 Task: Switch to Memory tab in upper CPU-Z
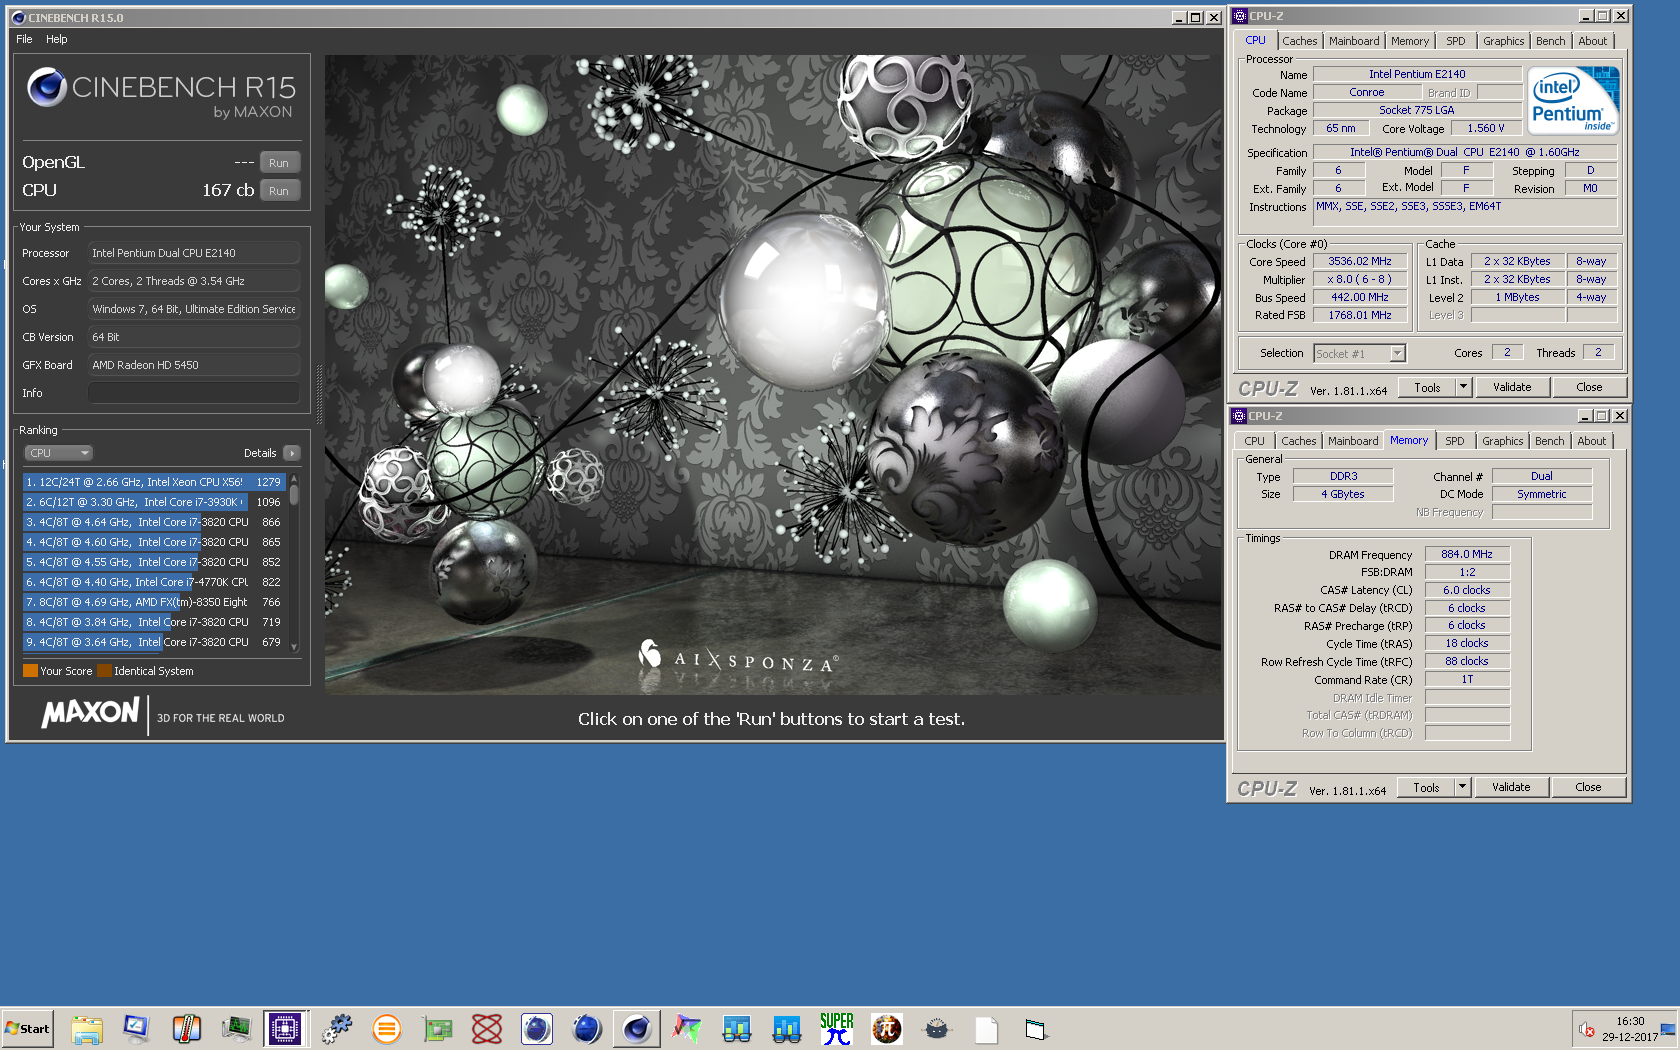pos(1410,41)
